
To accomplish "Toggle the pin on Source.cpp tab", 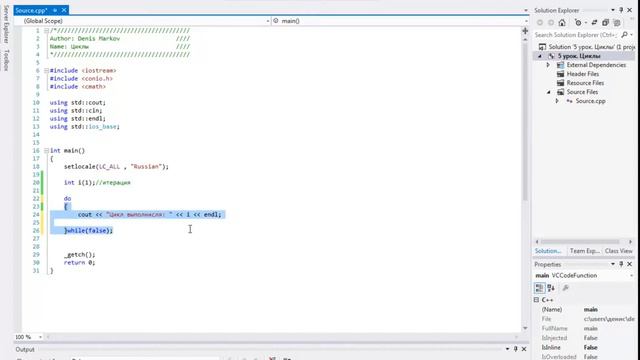I will pyautogui.click(x=55, y=10).
